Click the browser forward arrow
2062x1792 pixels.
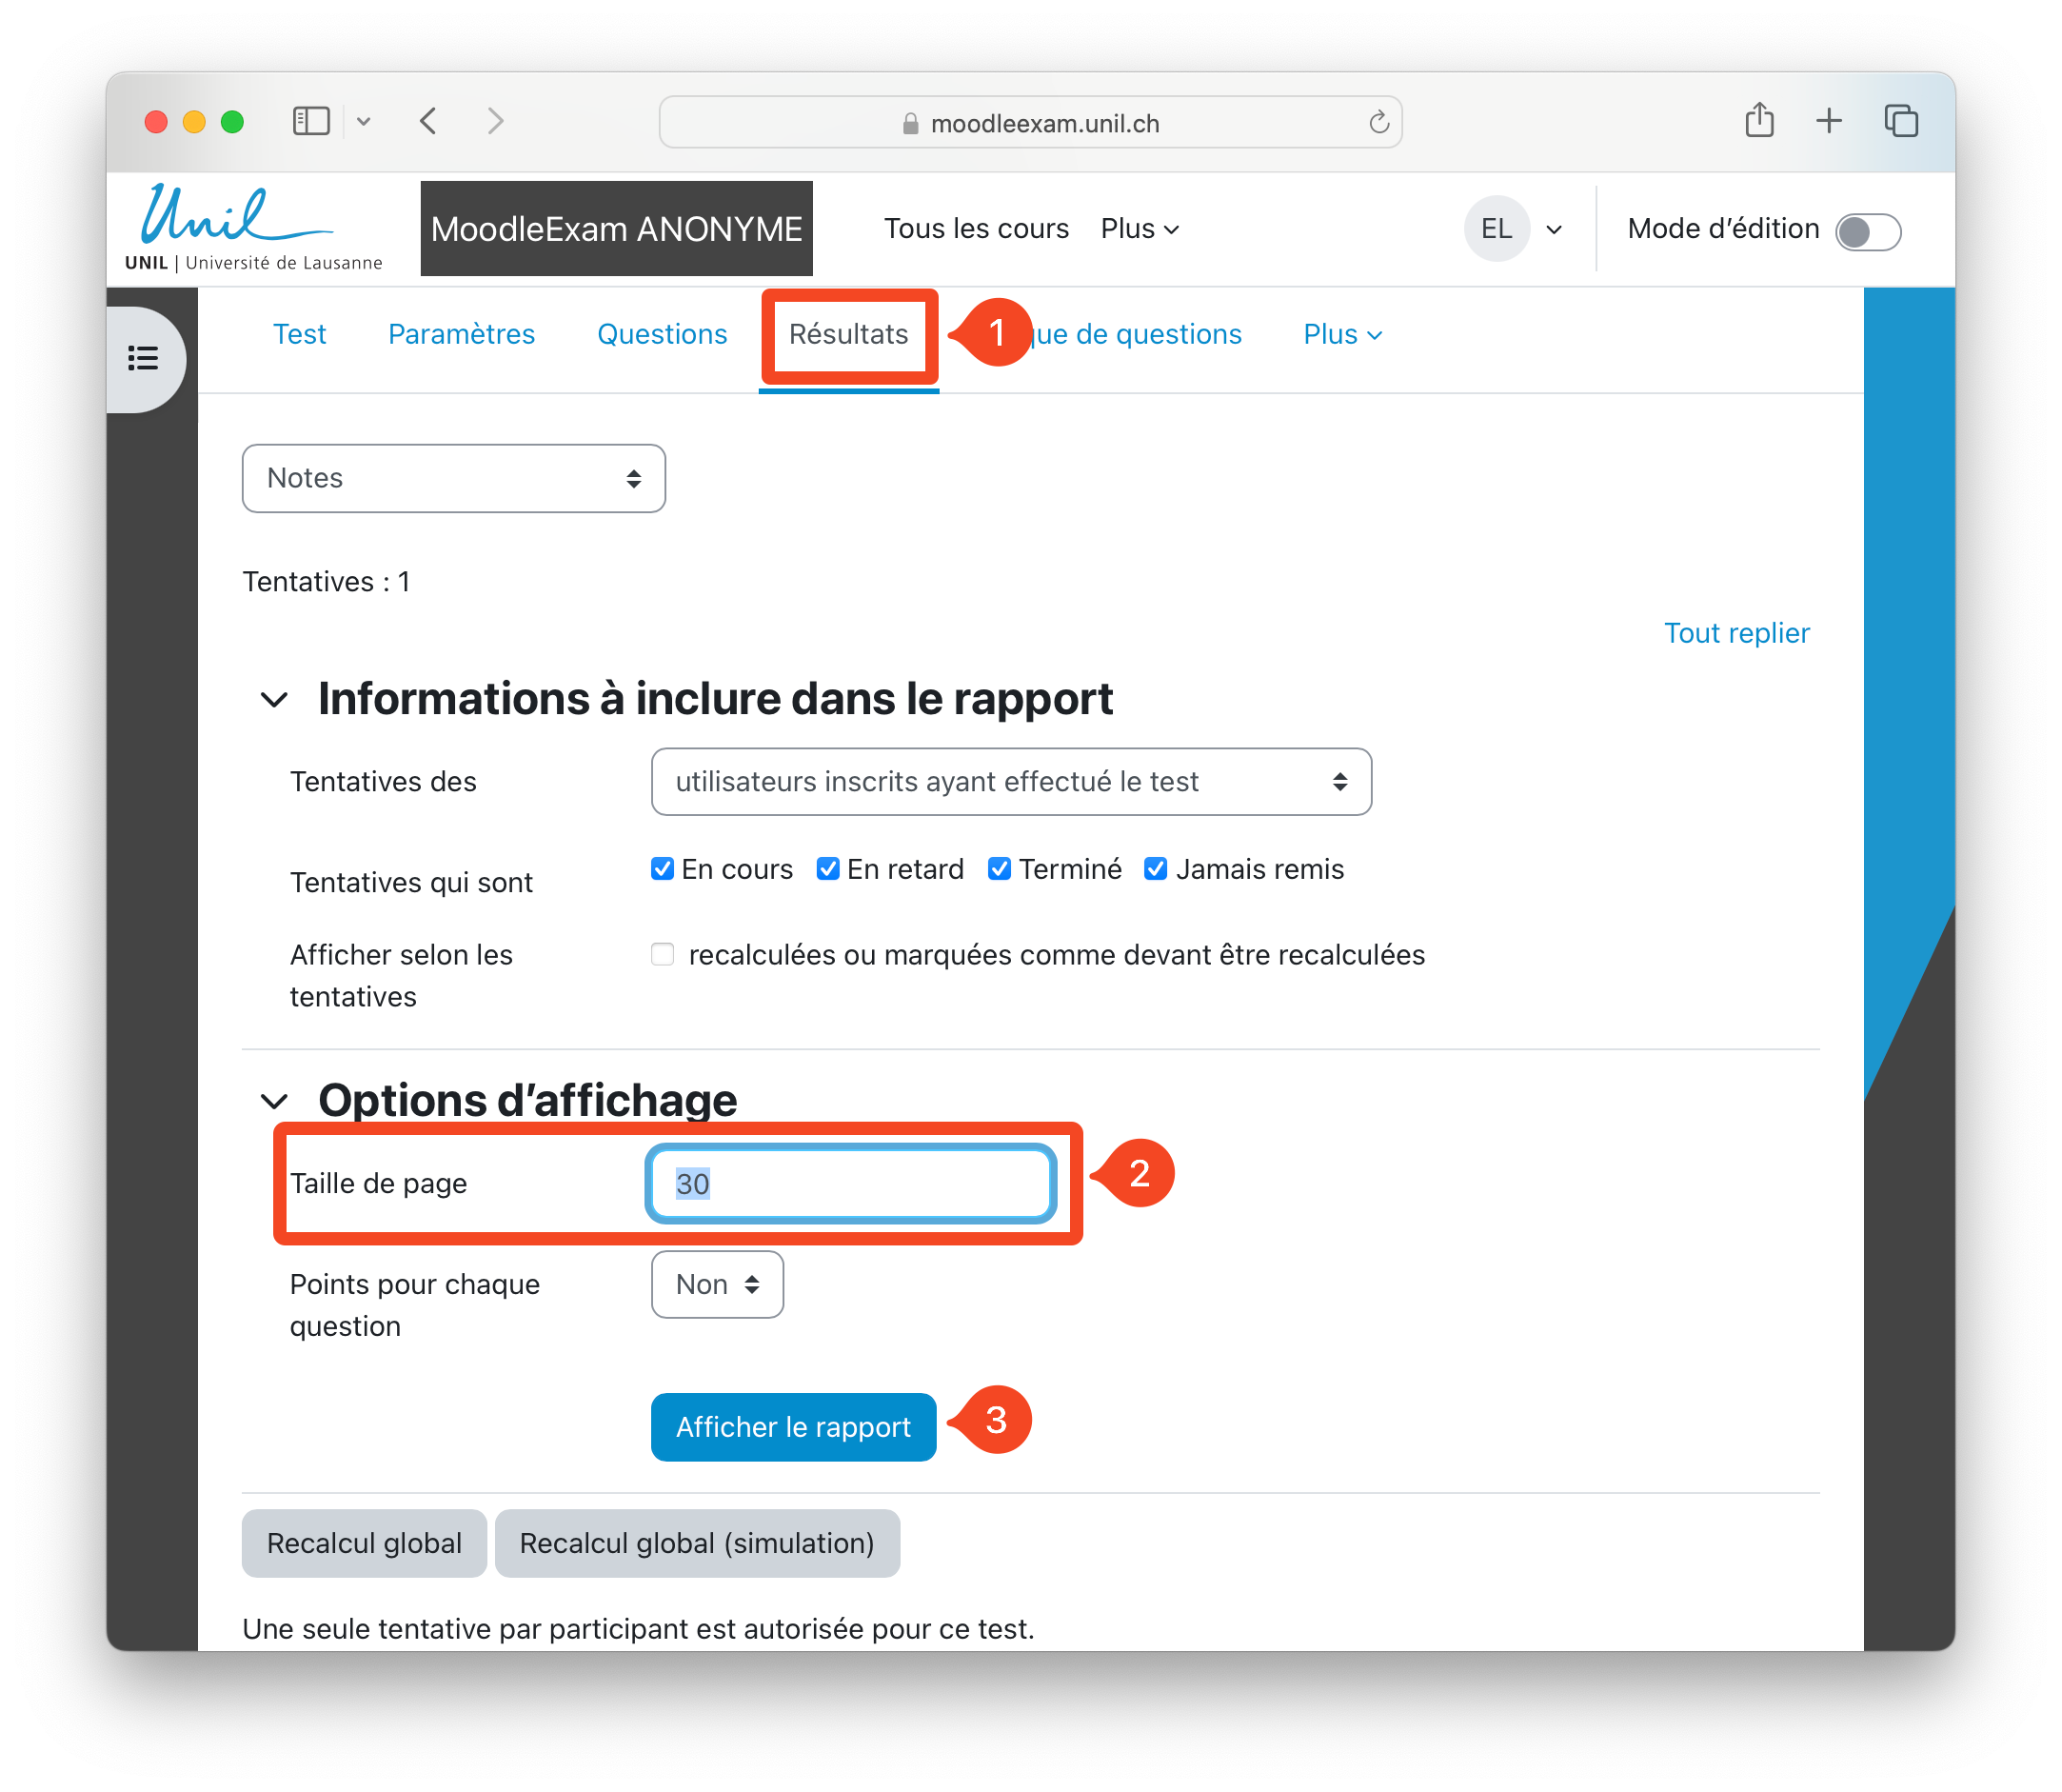(495, 121)
